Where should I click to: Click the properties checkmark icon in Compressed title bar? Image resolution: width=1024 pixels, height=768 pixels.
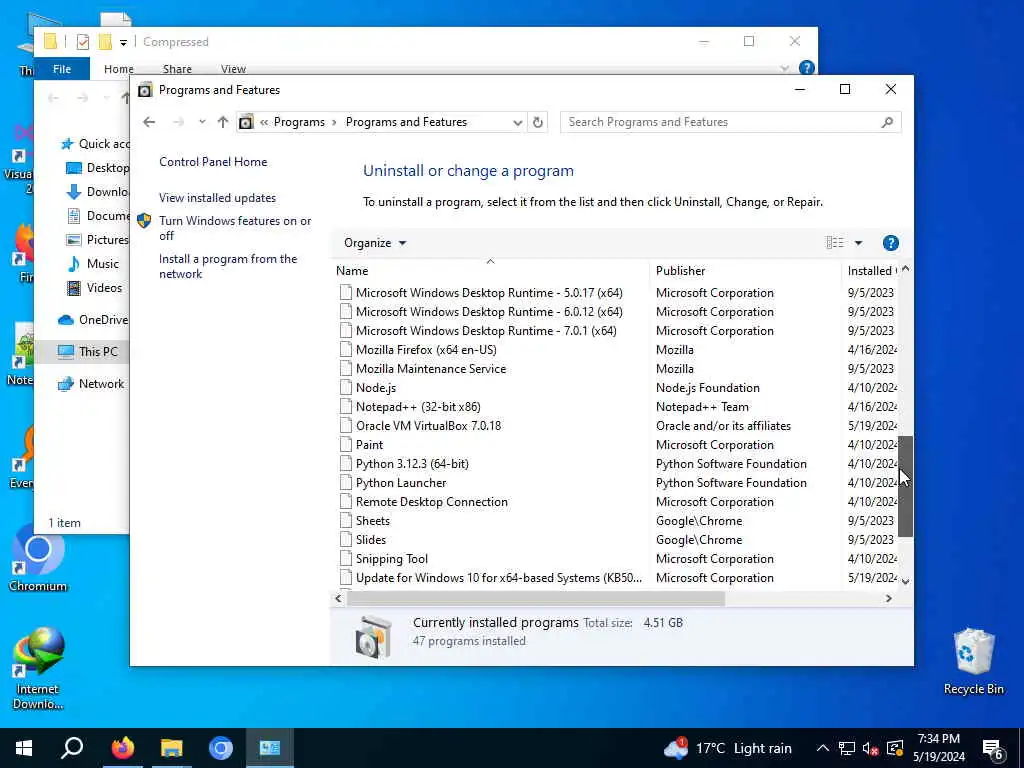(x=83, y=42)
